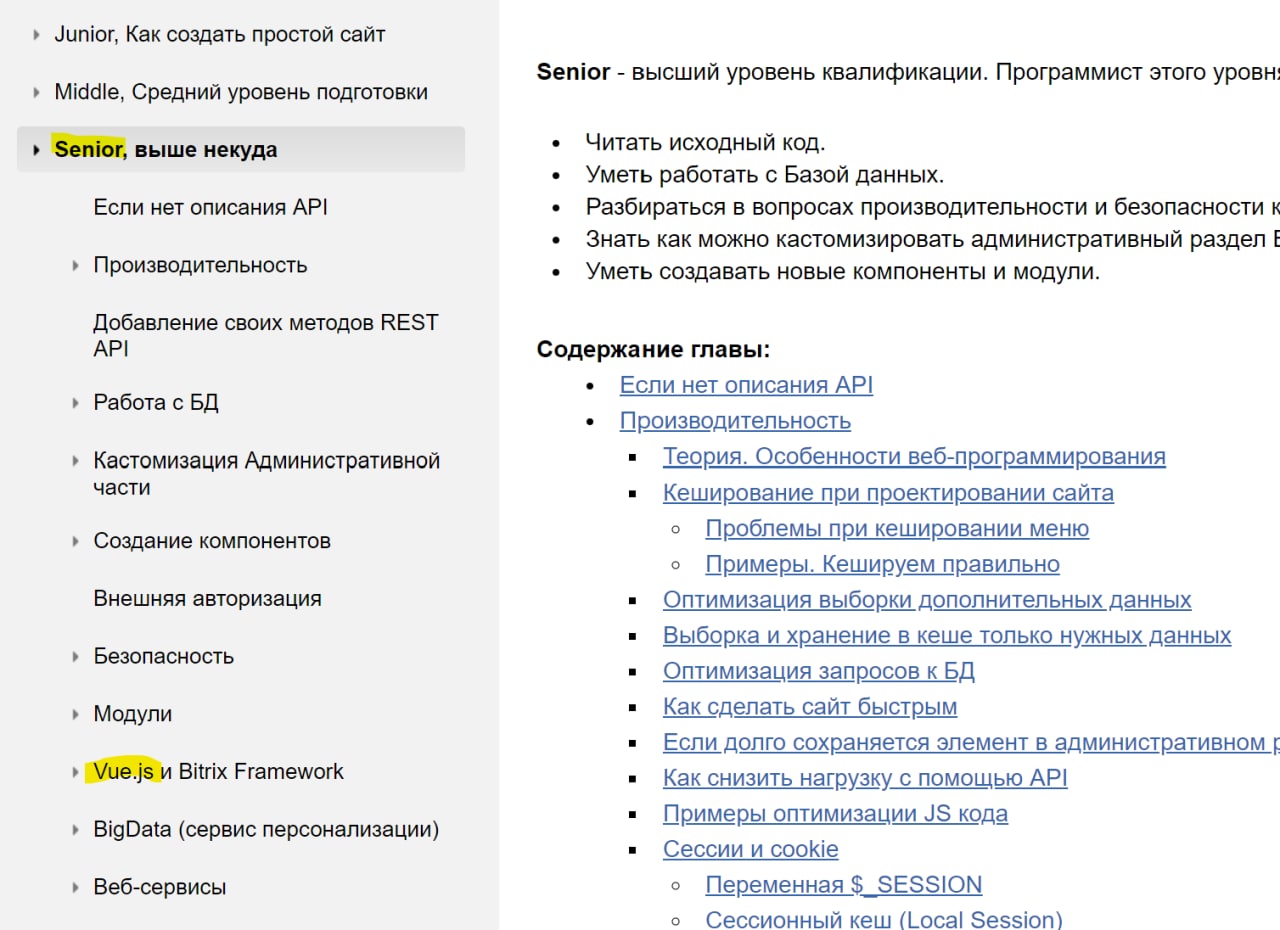1280x930 pixels.
Task: Click the Сессии и cookie link
Action: point(750,849)
